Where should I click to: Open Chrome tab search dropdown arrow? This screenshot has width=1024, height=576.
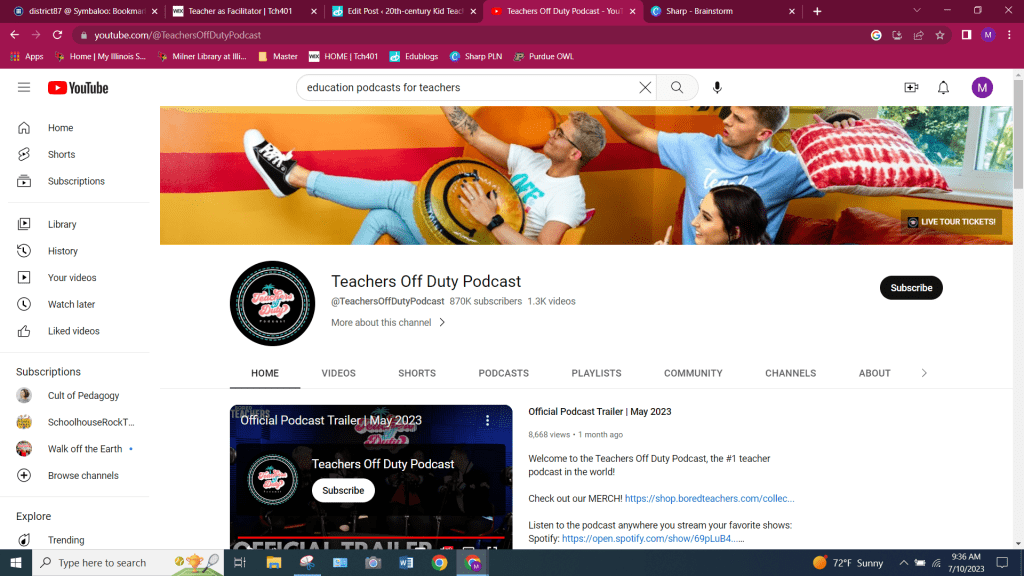pyautogui.click(x=917, y=10)
